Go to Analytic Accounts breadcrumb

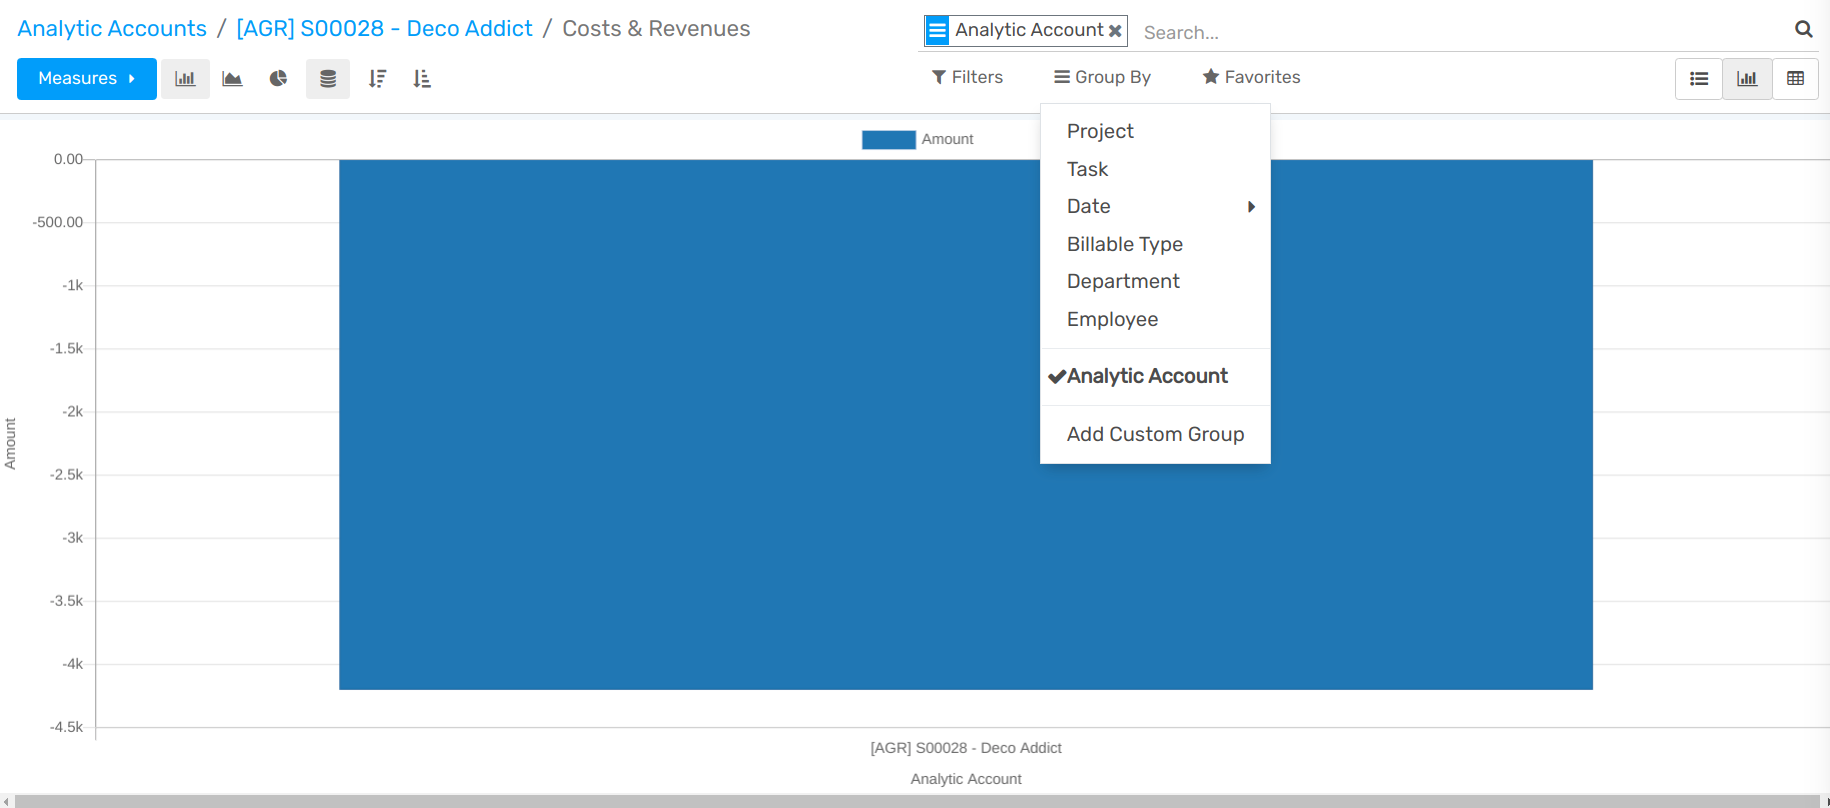tap(112, 28)
